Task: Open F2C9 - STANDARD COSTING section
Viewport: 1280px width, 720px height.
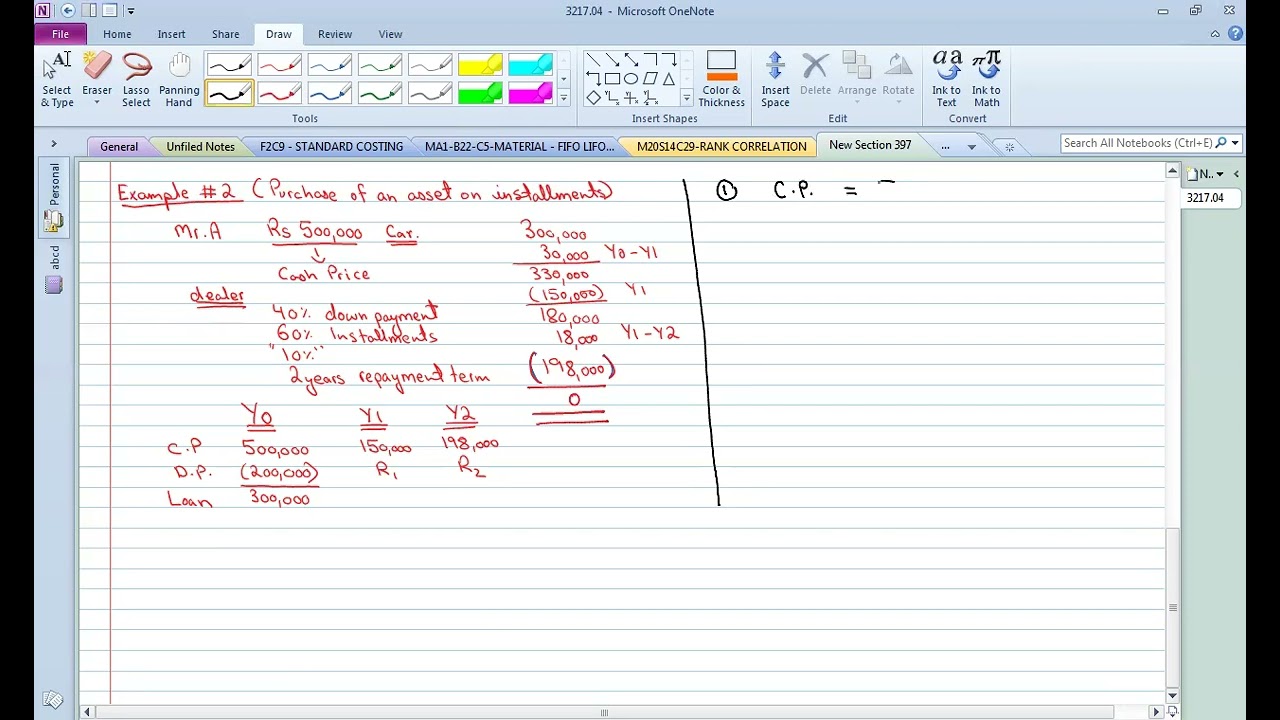Action: [331, 146]
